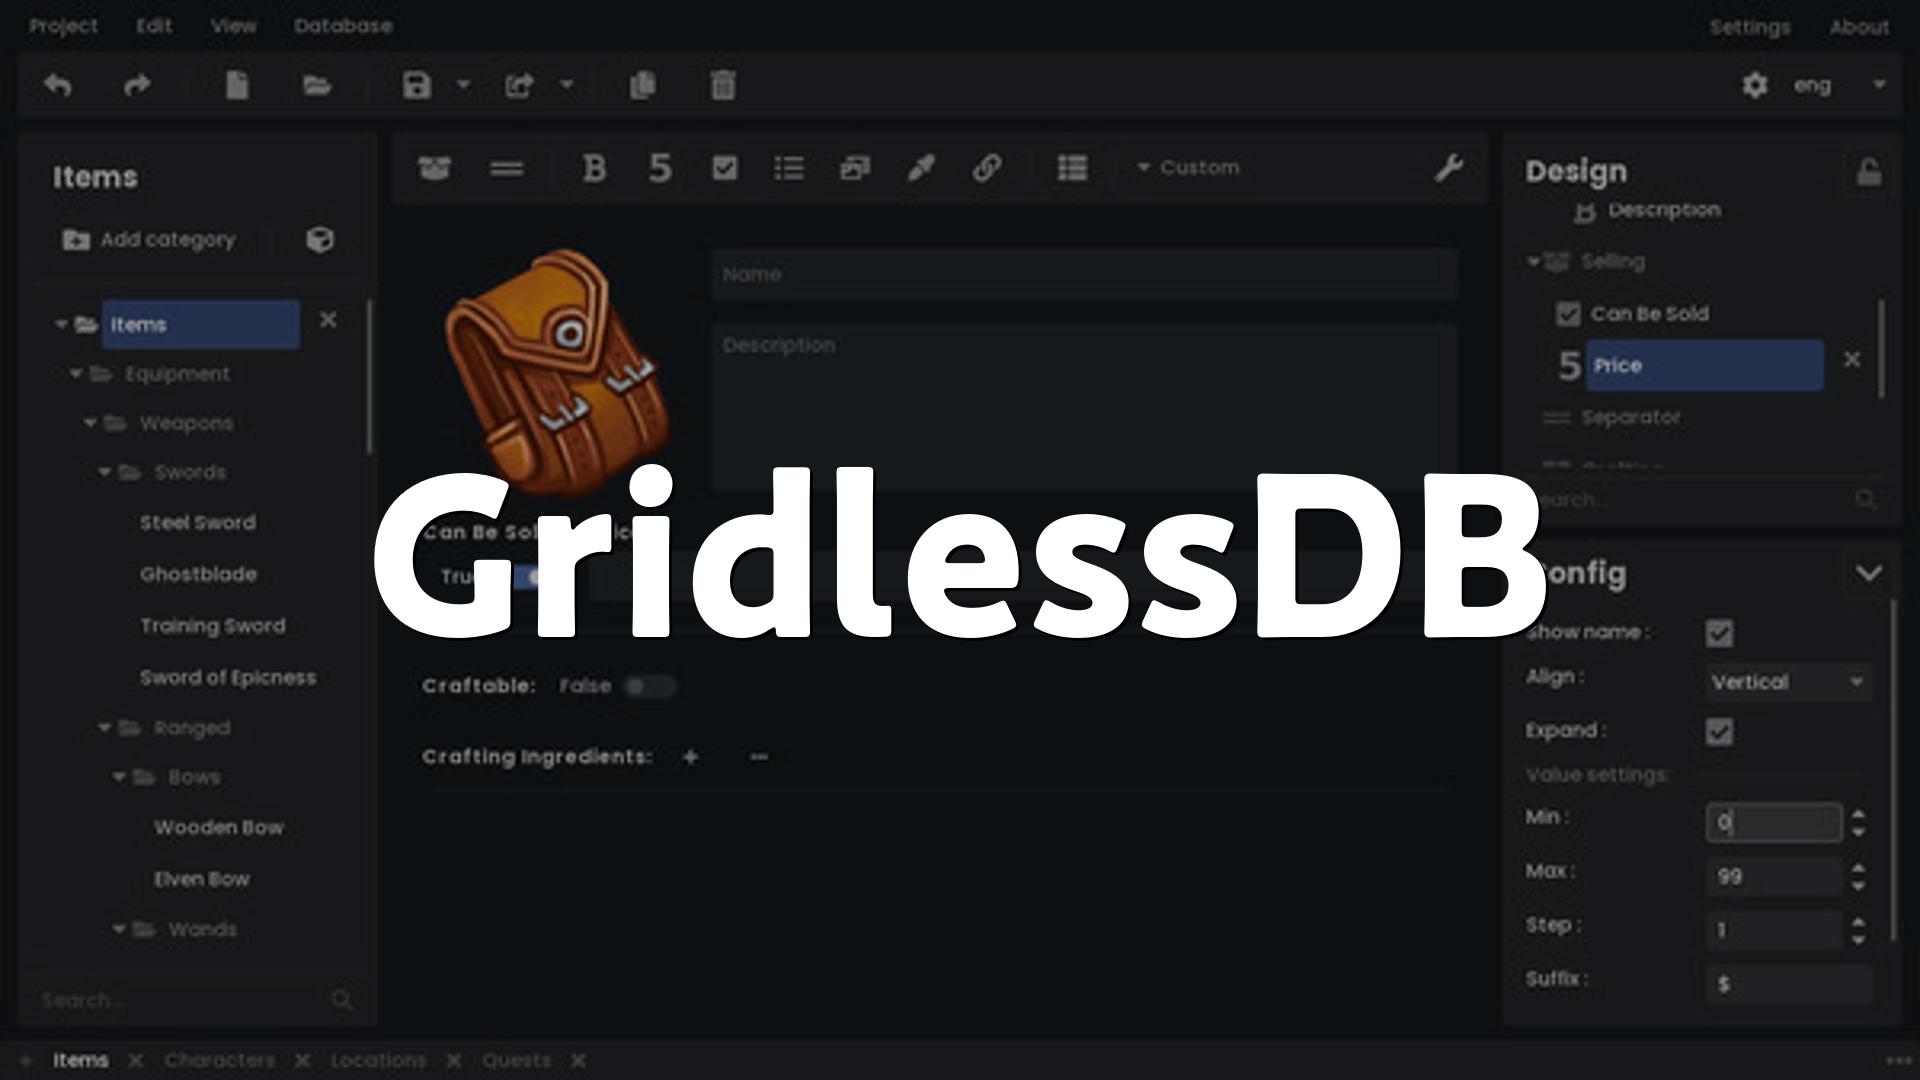Add a color picker eyedropper field

coord(921,168)
